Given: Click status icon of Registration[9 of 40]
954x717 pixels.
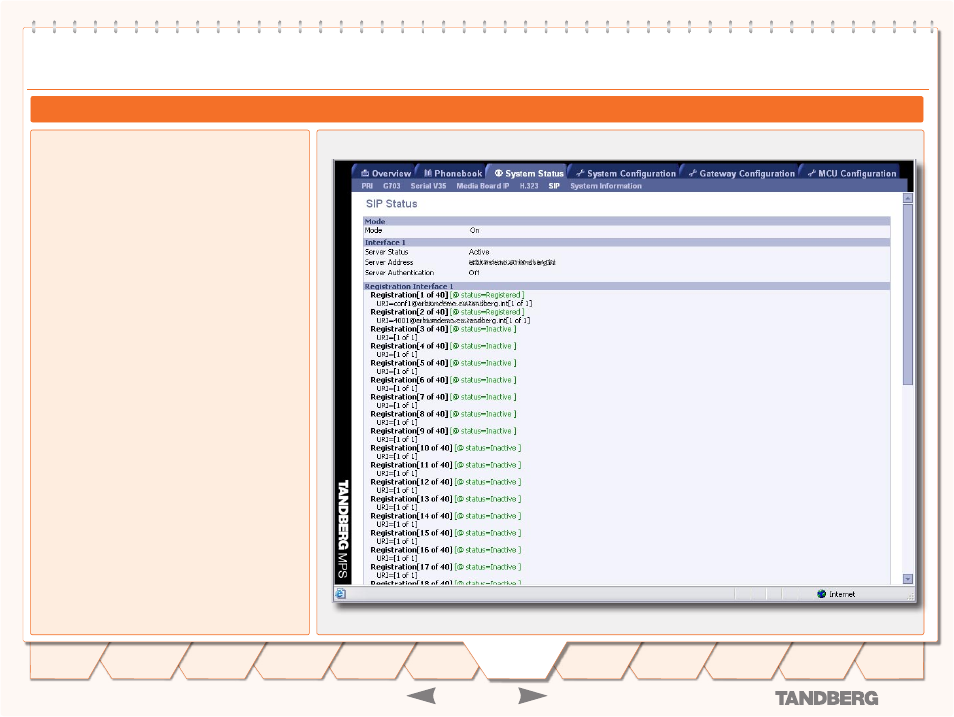Looking at the screenshot, I should pyautogui.click(x=456, y=432).
